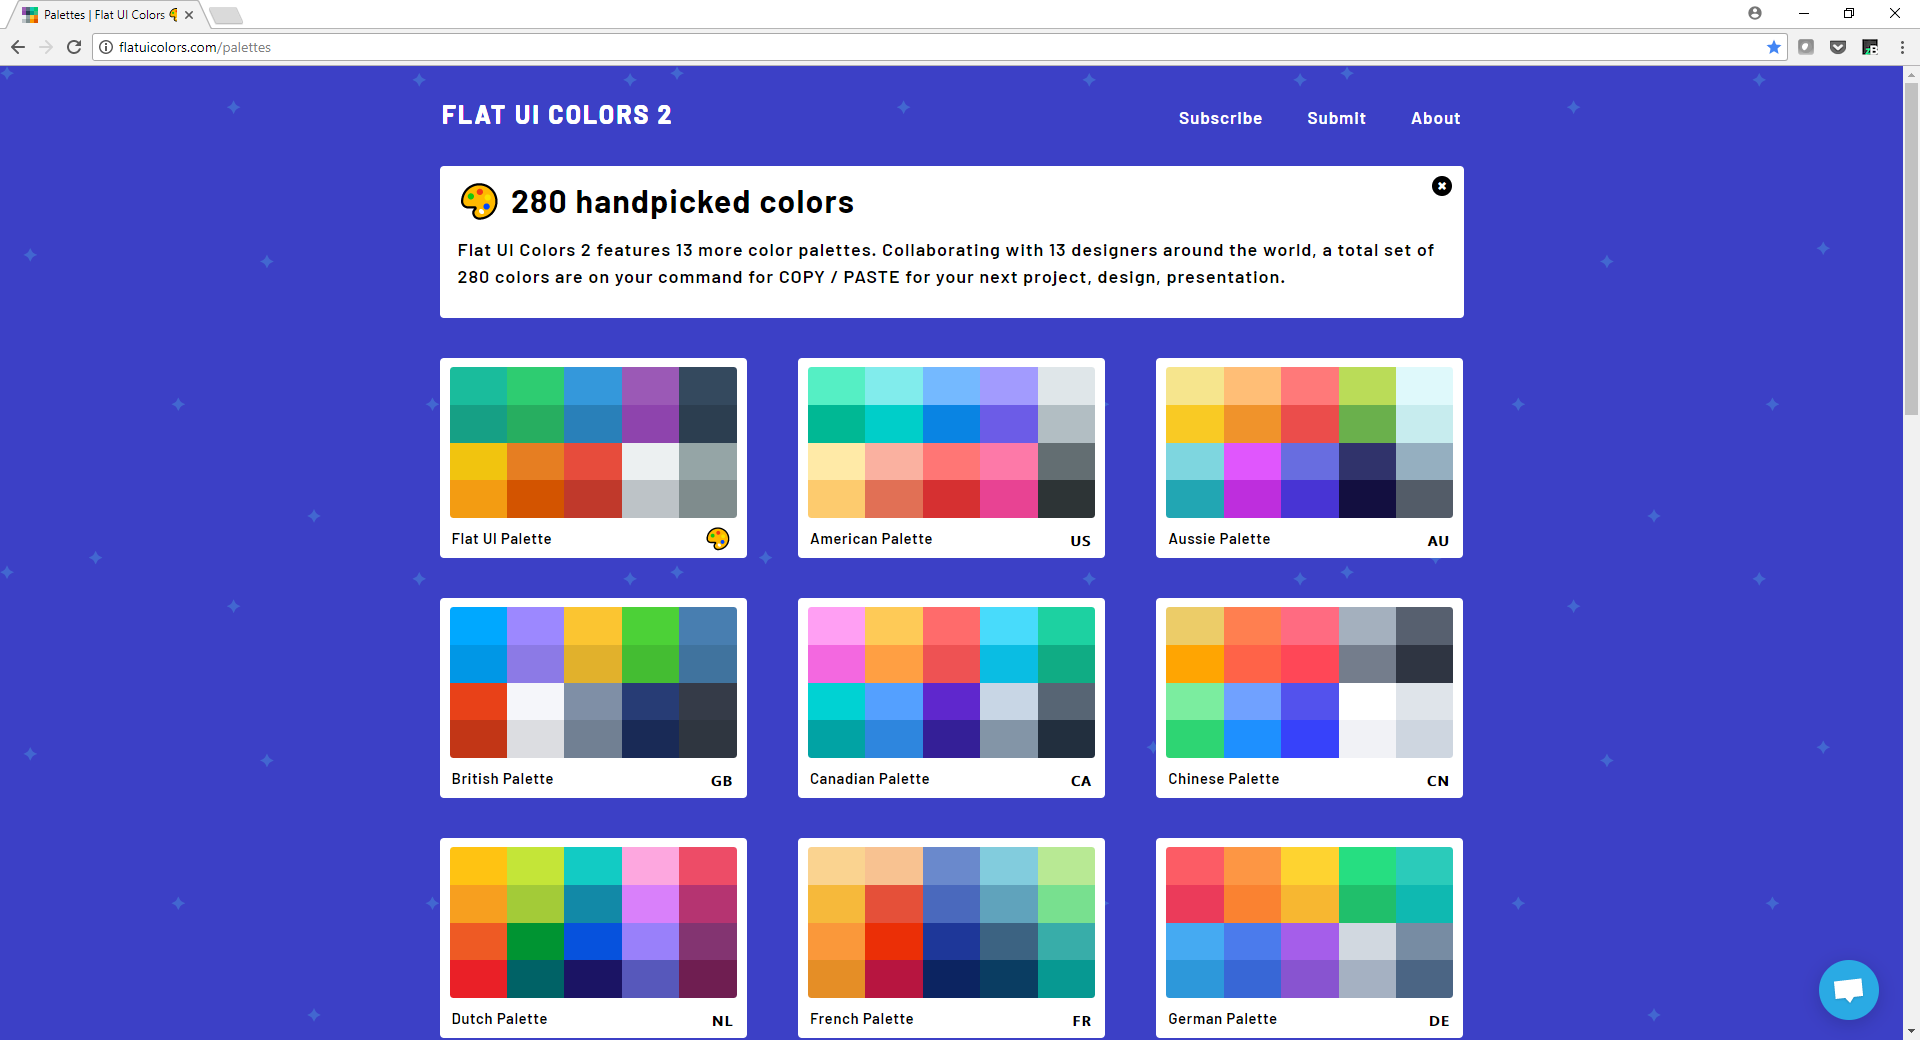Open the Chrome profile icon
The height and width of the screenshot is (1040, 1920).
[1755, 13]
